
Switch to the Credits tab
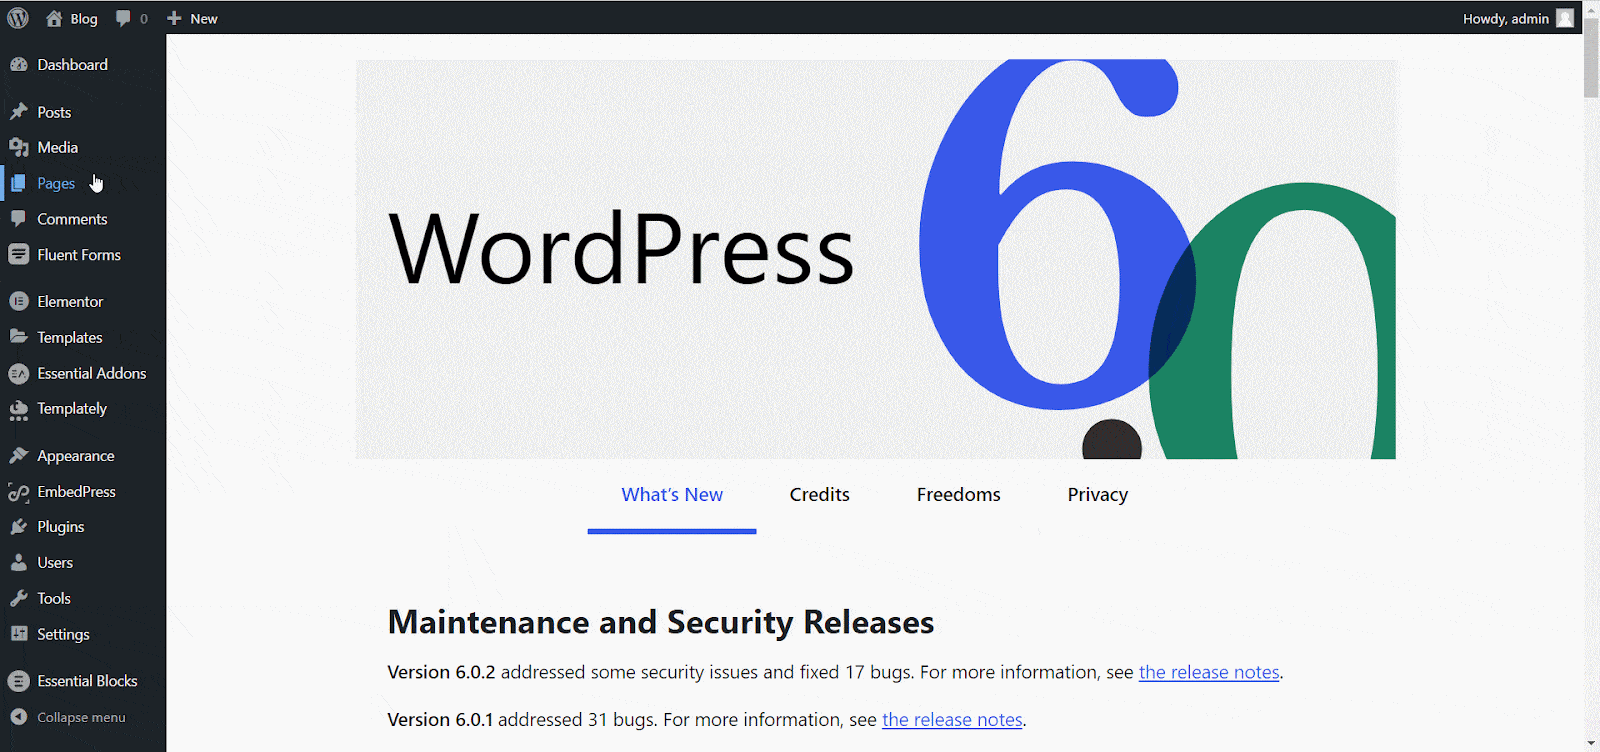coord(819,495)
